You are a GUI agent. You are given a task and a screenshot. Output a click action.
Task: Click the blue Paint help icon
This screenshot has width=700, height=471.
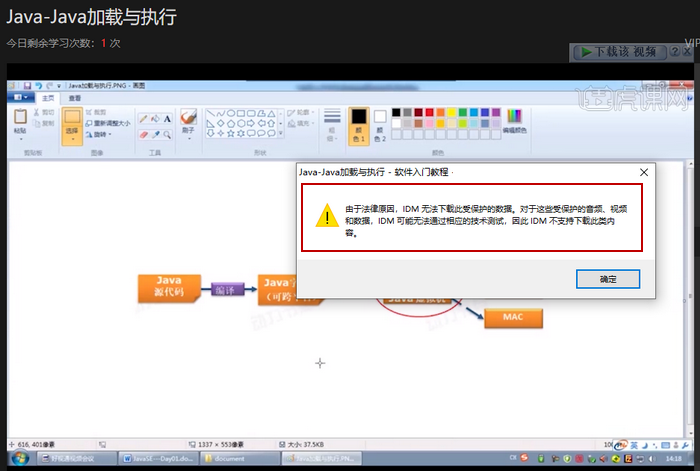click(x=690, y=98)
